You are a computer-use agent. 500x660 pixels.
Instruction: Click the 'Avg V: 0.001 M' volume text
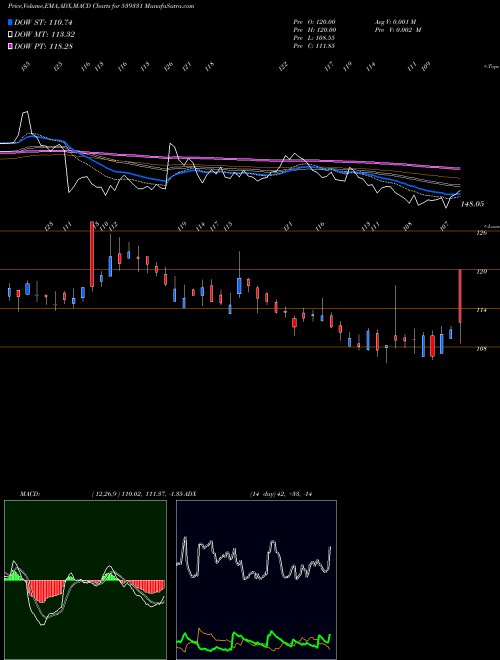tap(395, 22)
